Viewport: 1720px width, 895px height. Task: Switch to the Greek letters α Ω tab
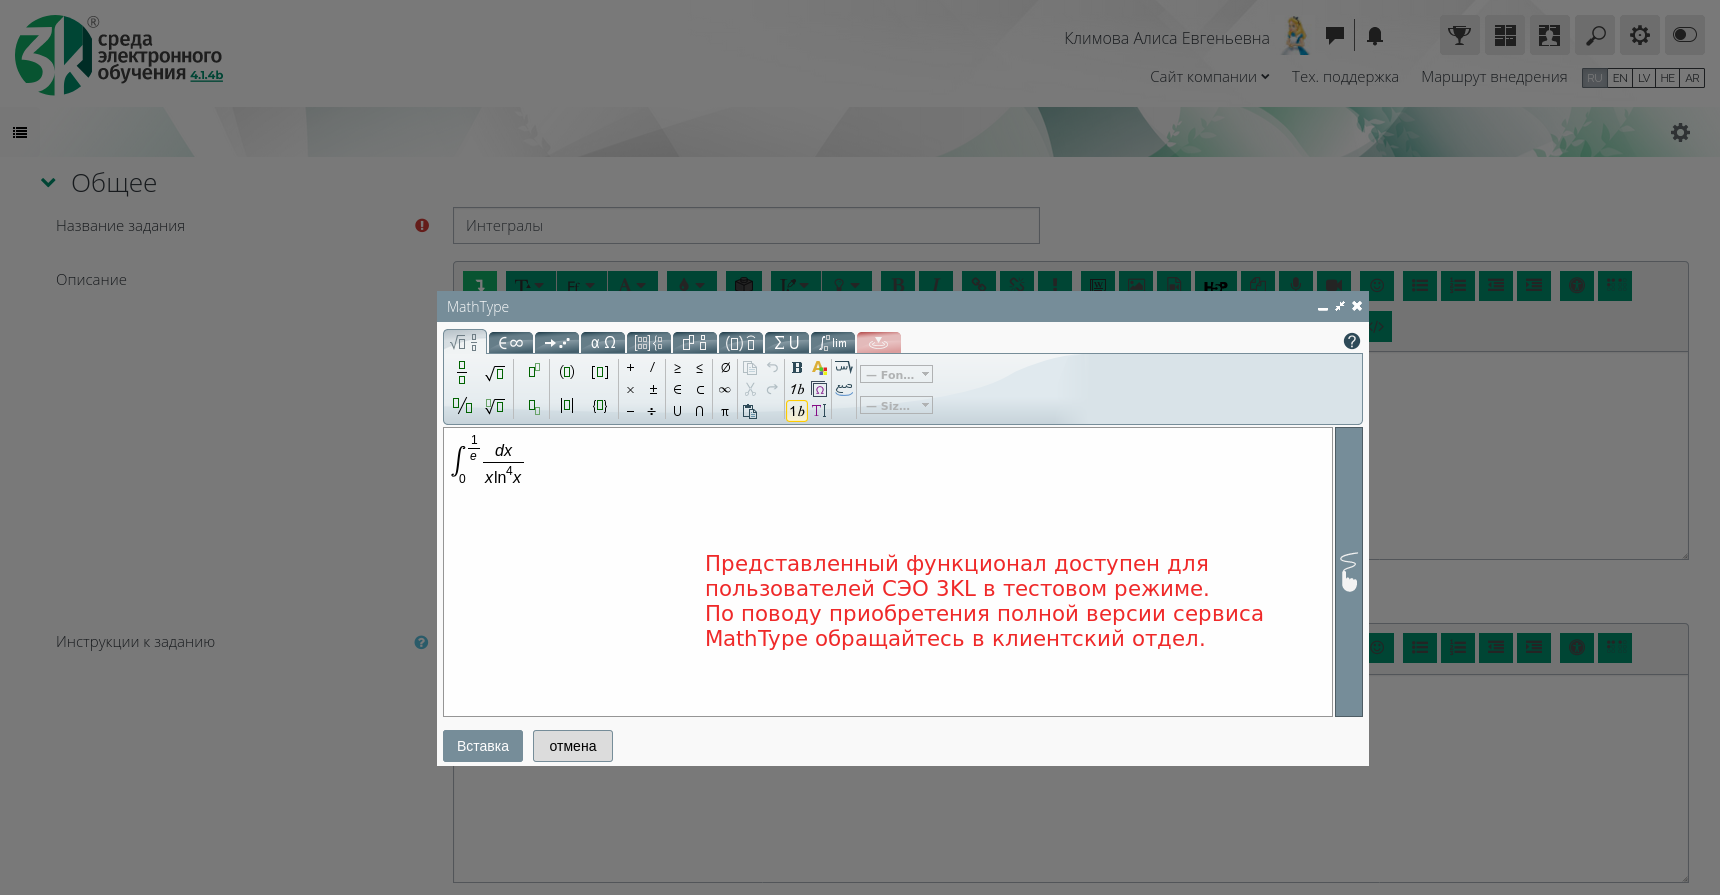[x=603, y=343]
